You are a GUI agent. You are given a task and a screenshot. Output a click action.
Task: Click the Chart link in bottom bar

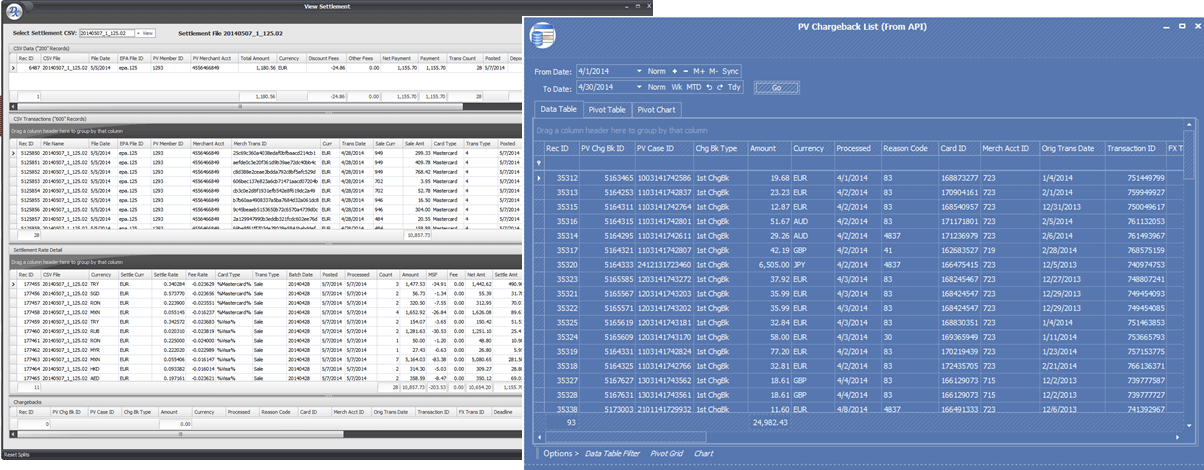coord(704,453)
